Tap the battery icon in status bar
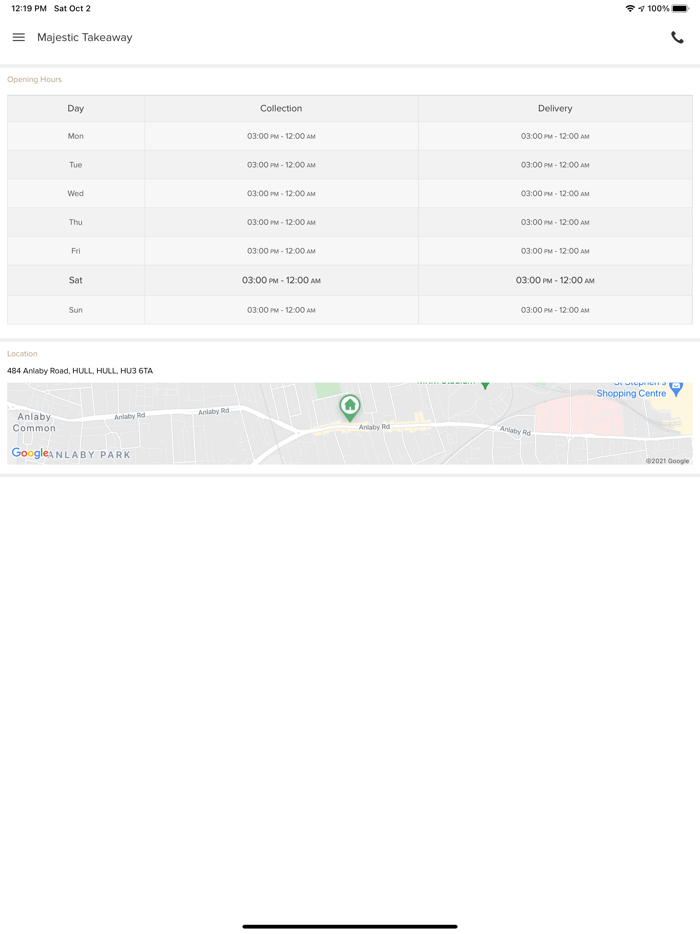Viewport: 700px width, 934px height. (680, 8)
